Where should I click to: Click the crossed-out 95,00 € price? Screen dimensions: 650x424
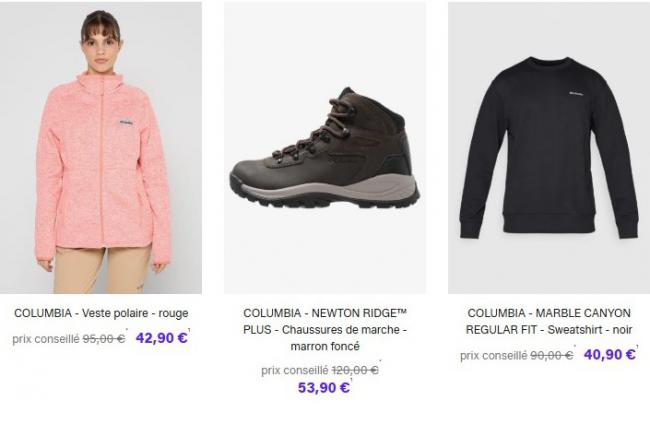(104, 339)
